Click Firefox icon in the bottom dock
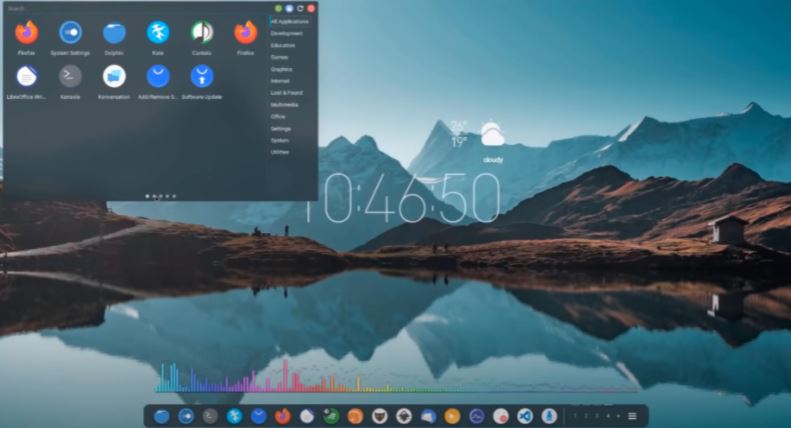 [283, 416]
